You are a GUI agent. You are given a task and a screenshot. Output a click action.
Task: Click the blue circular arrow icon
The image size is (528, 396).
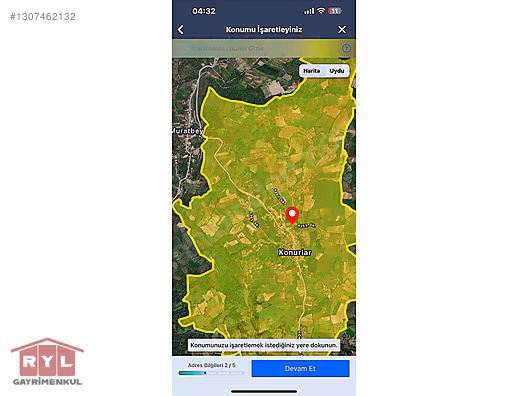(x=346, y=48)
